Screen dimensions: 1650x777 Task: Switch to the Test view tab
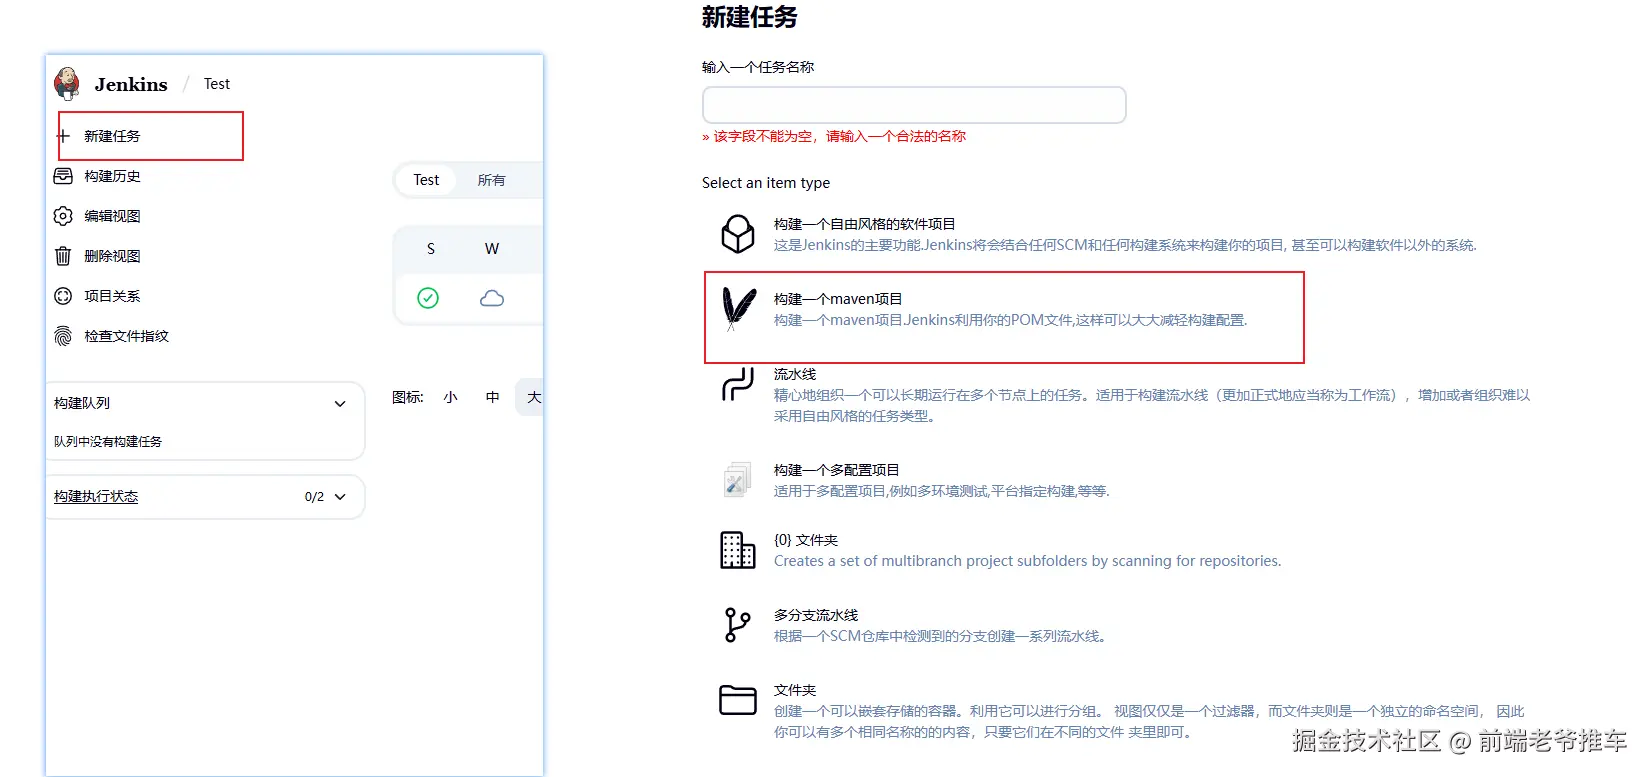tap(426, 180)
